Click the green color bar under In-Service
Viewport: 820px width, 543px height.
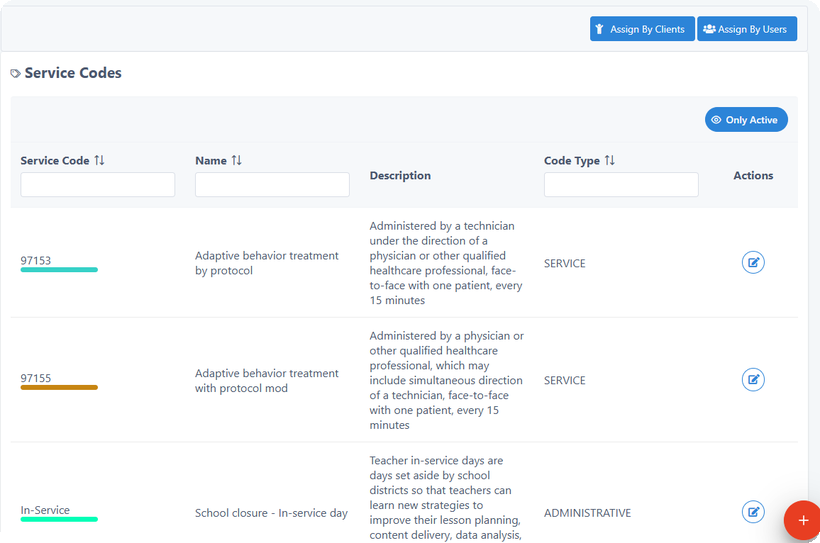(x=59, y=519)
